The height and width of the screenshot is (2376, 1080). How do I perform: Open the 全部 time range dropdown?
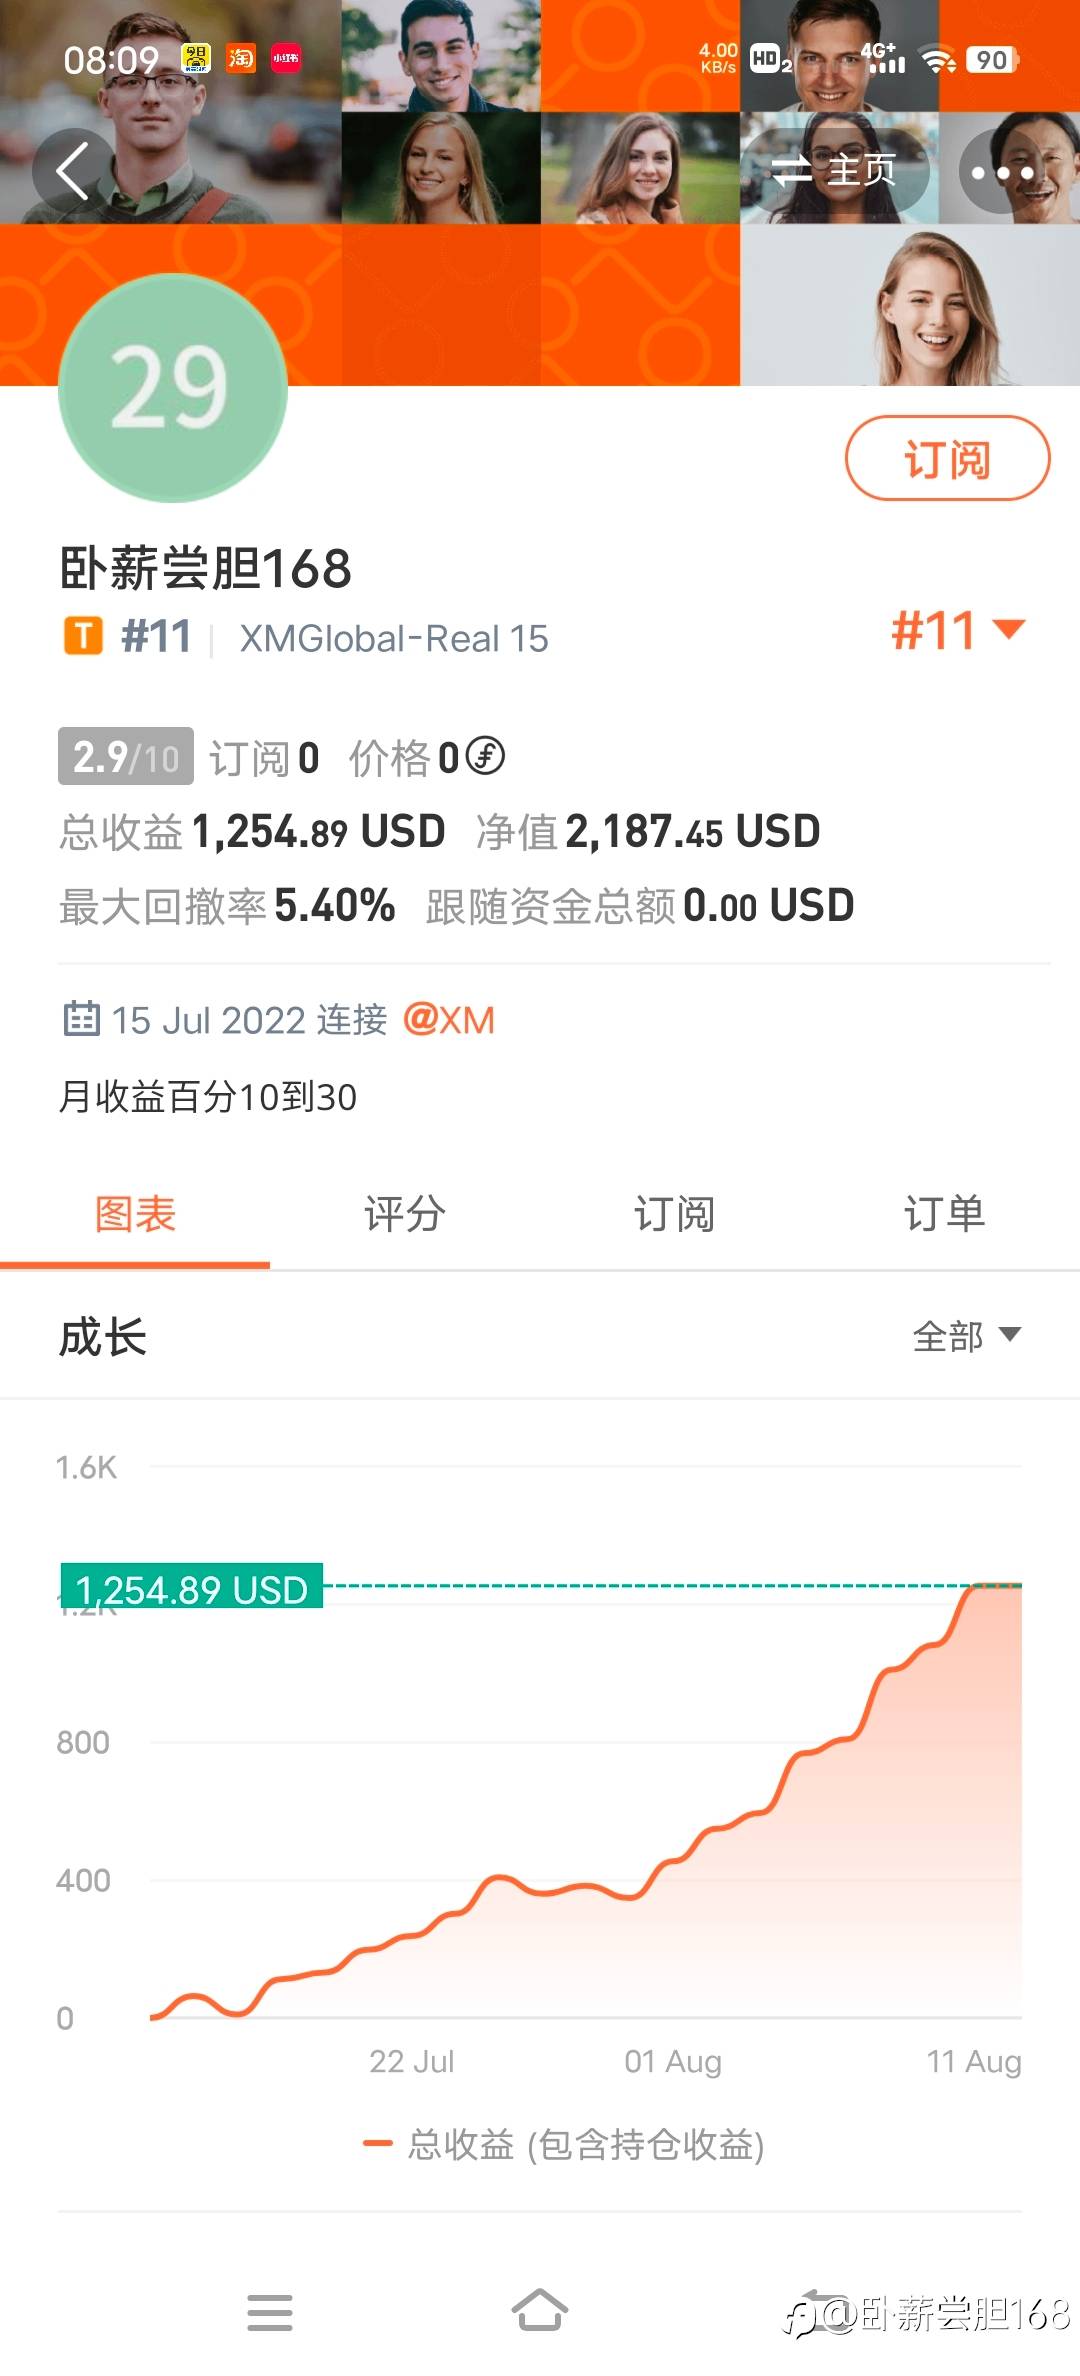pyautogui.click(x=966, y=1335)
